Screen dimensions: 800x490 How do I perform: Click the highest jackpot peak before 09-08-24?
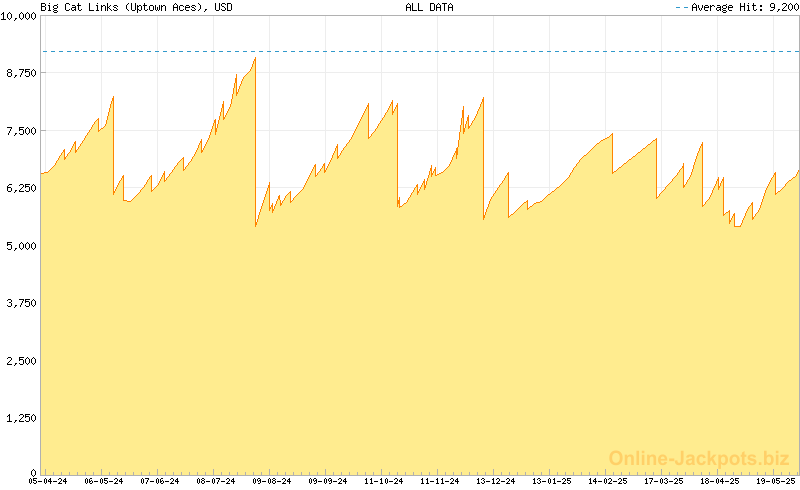coord(255,58)
